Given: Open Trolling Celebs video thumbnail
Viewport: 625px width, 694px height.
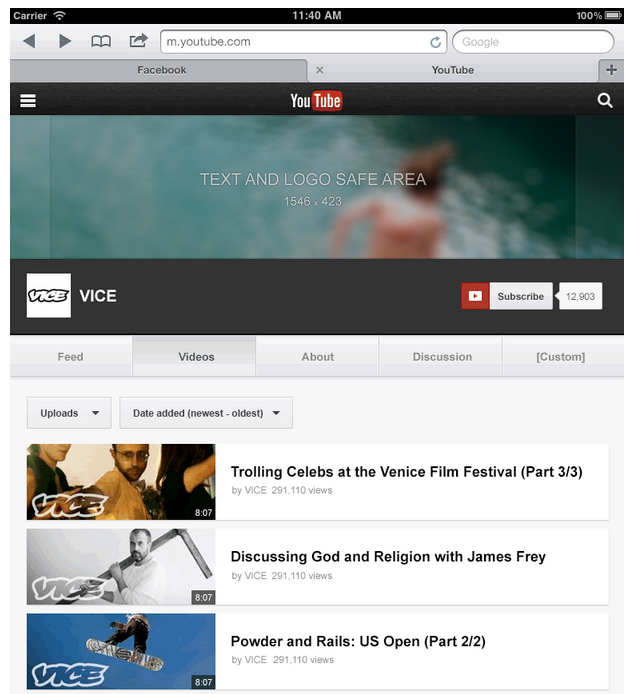Looking at the screenshot, I should click(121, 482).
